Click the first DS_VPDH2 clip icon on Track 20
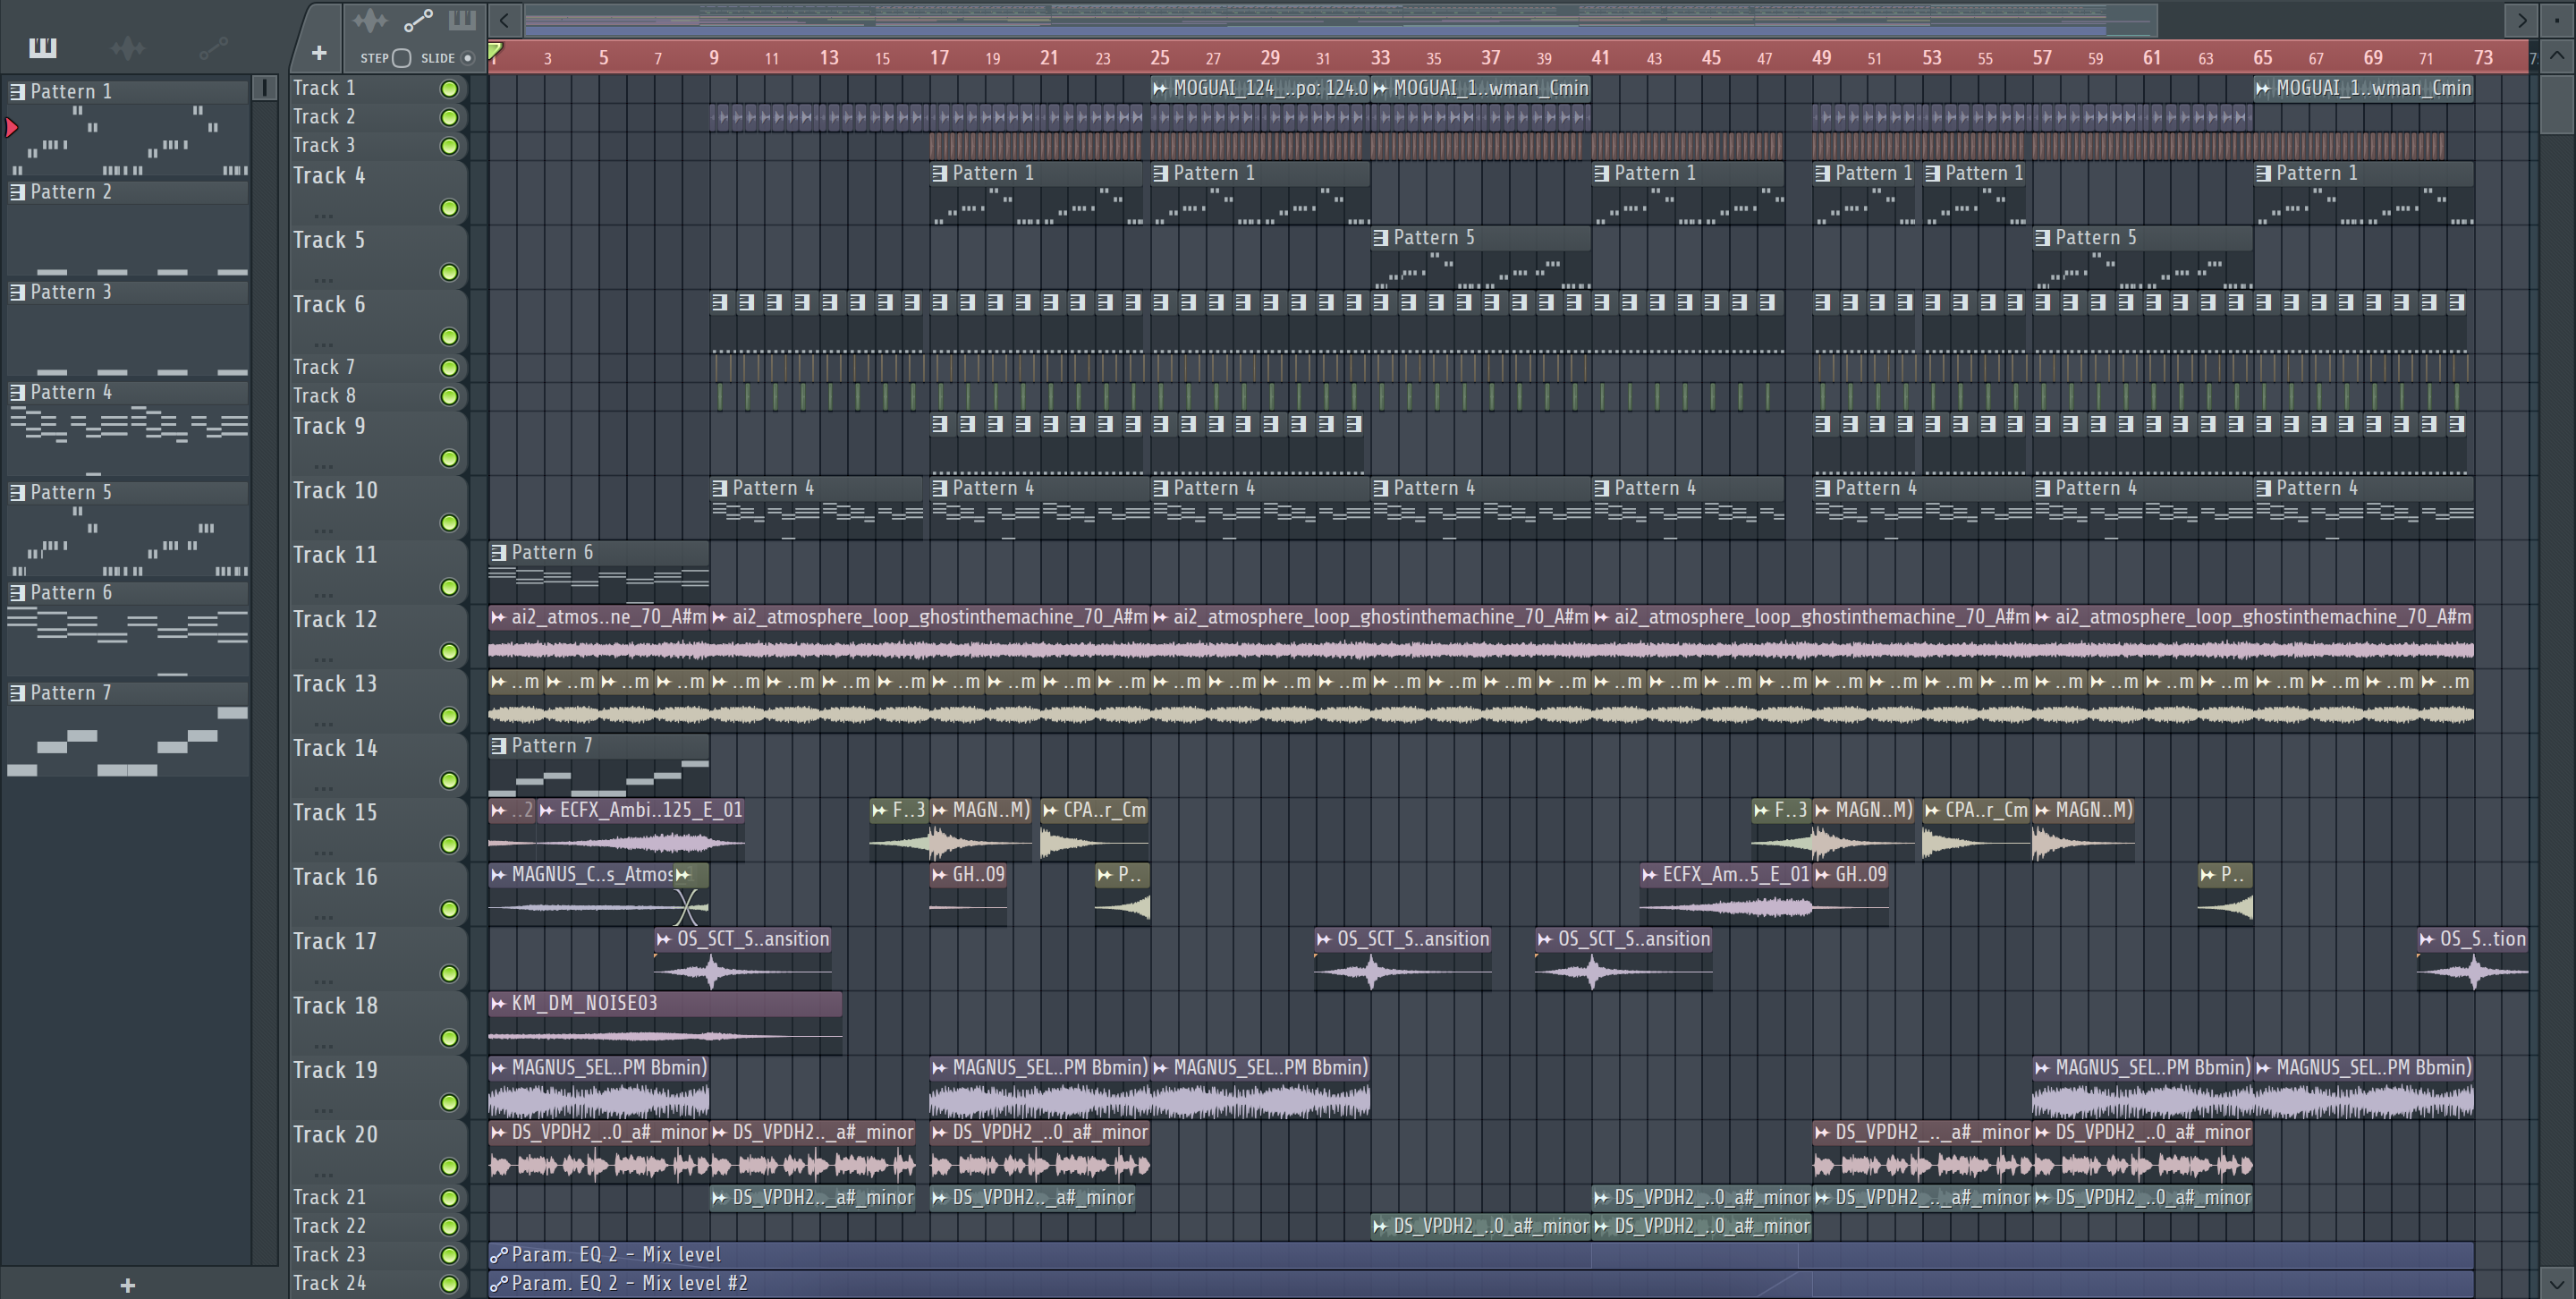This screenshot has width=2576, height=1299. (x=498, y=1133)
